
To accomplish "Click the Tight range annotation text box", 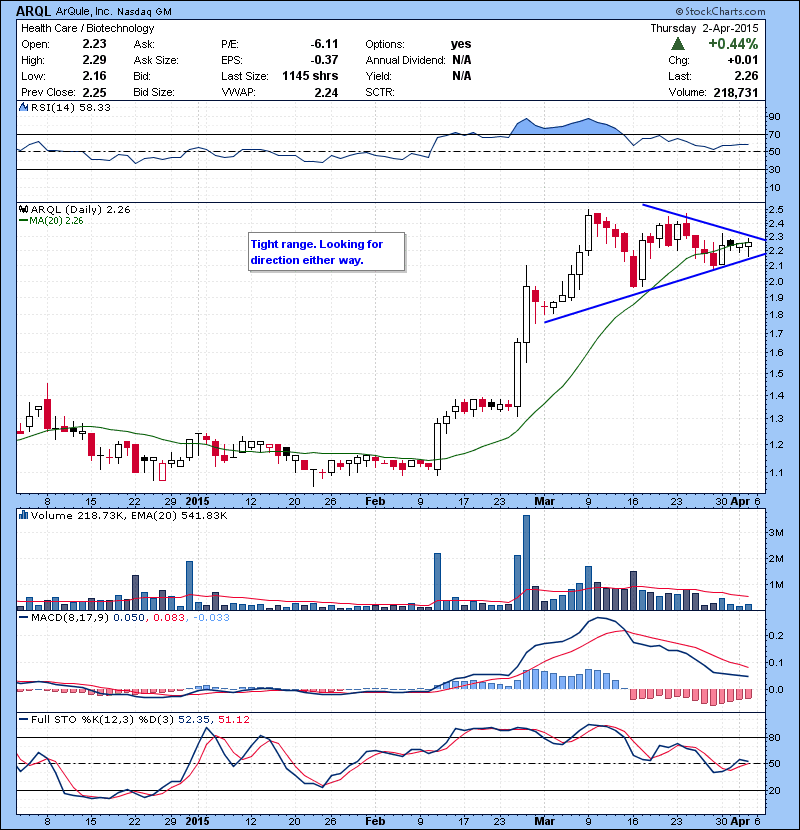I will coord(327,252).
